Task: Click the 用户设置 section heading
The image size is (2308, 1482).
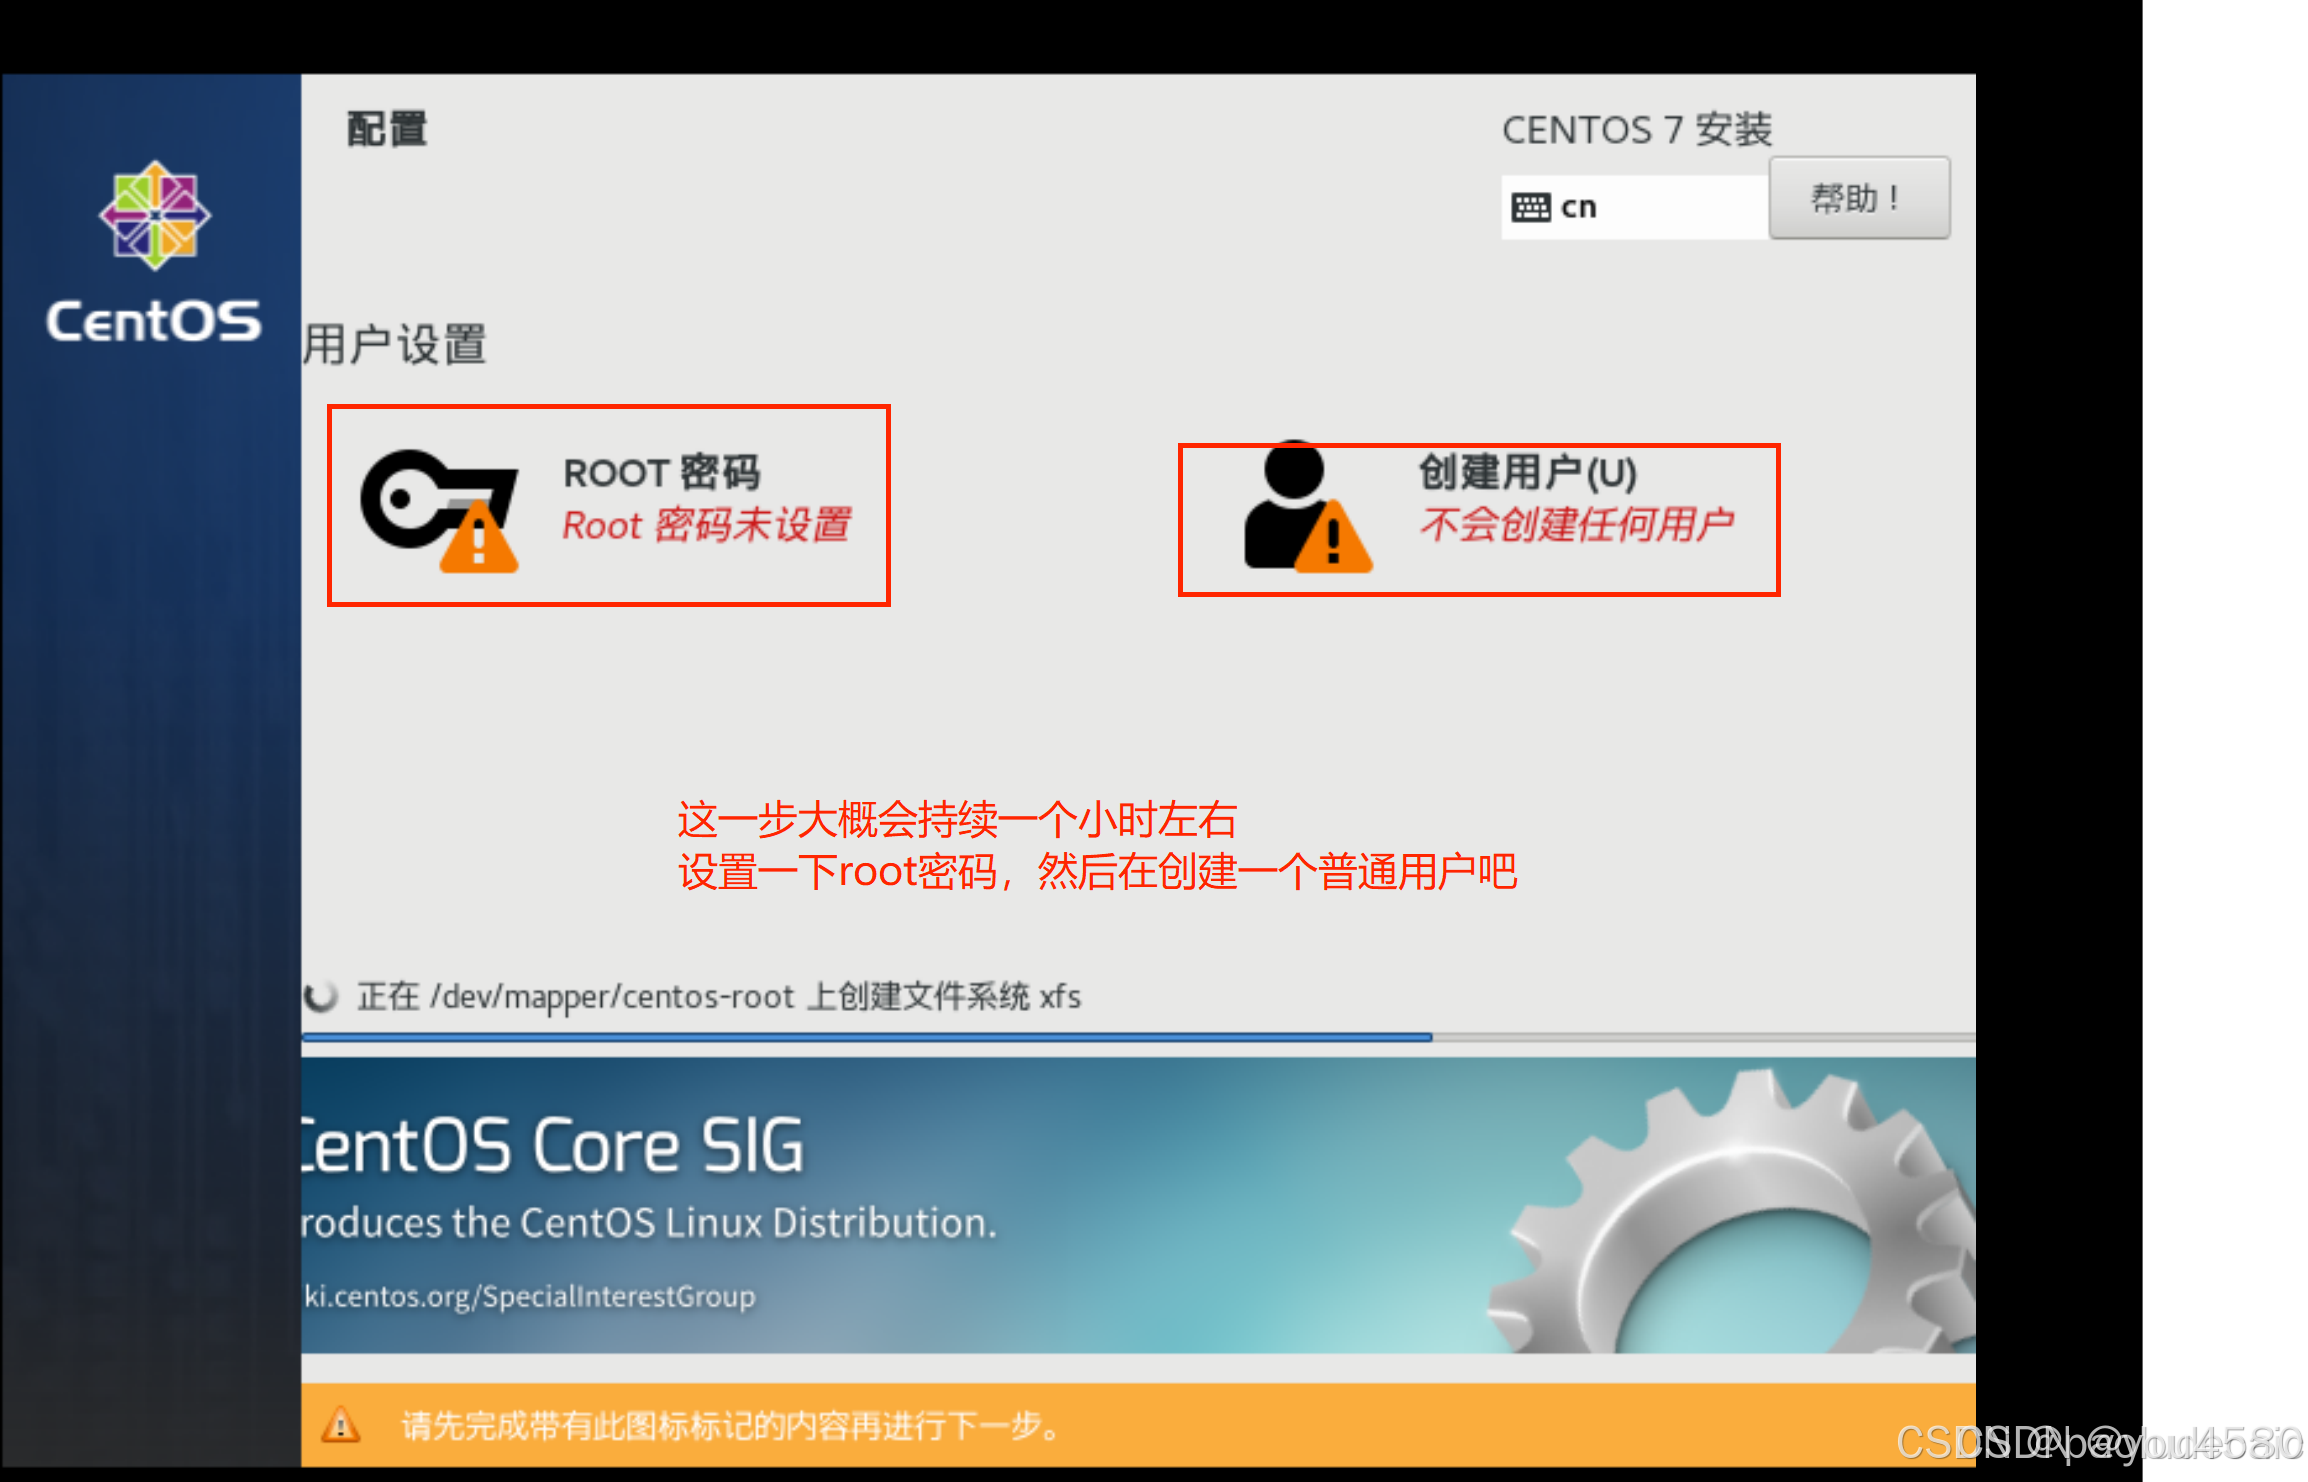Action: pos(394,344)
